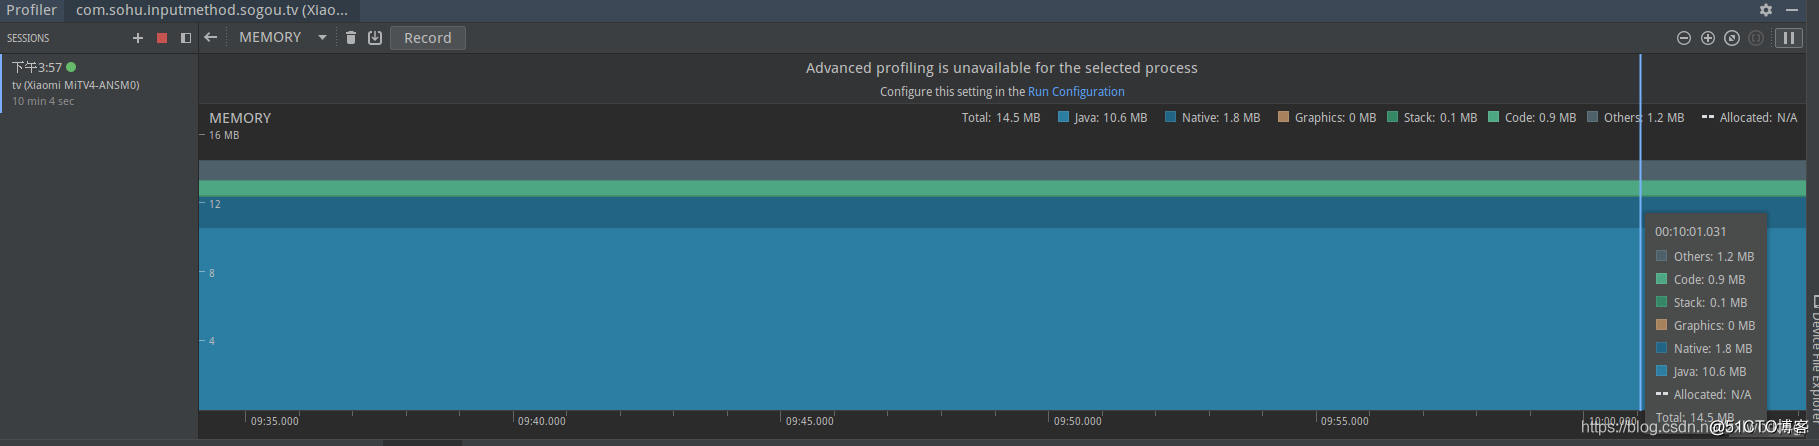Select the 下午3:57 Xiaomi MiTV4 session

[99, 83]
